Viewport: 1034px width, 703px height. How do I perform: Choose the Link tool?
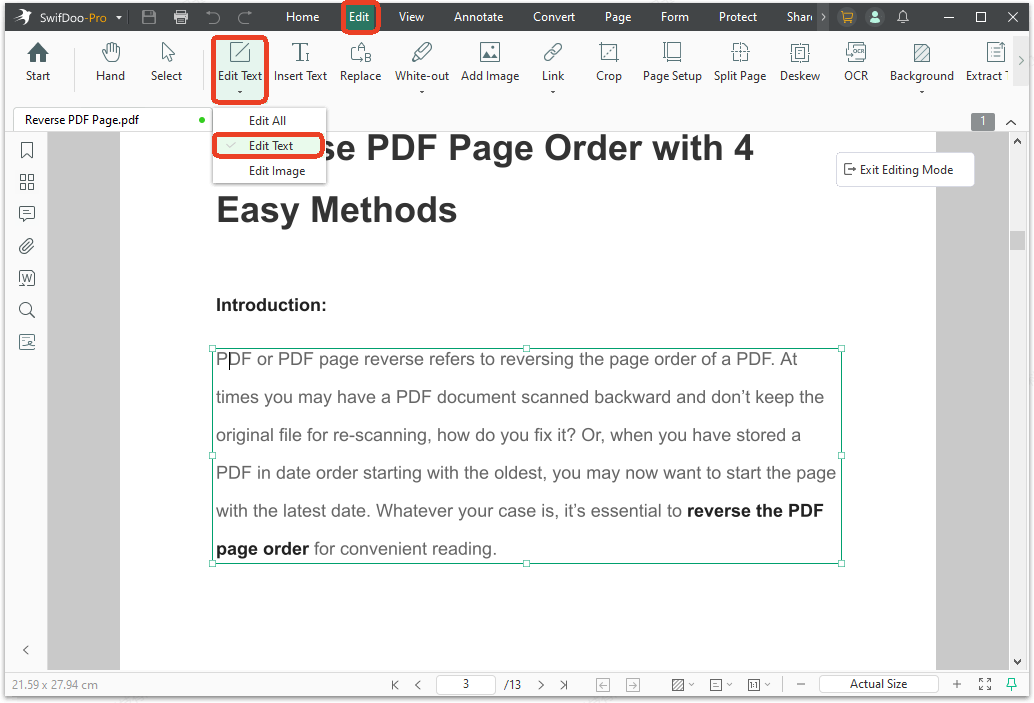click(553, 62)
